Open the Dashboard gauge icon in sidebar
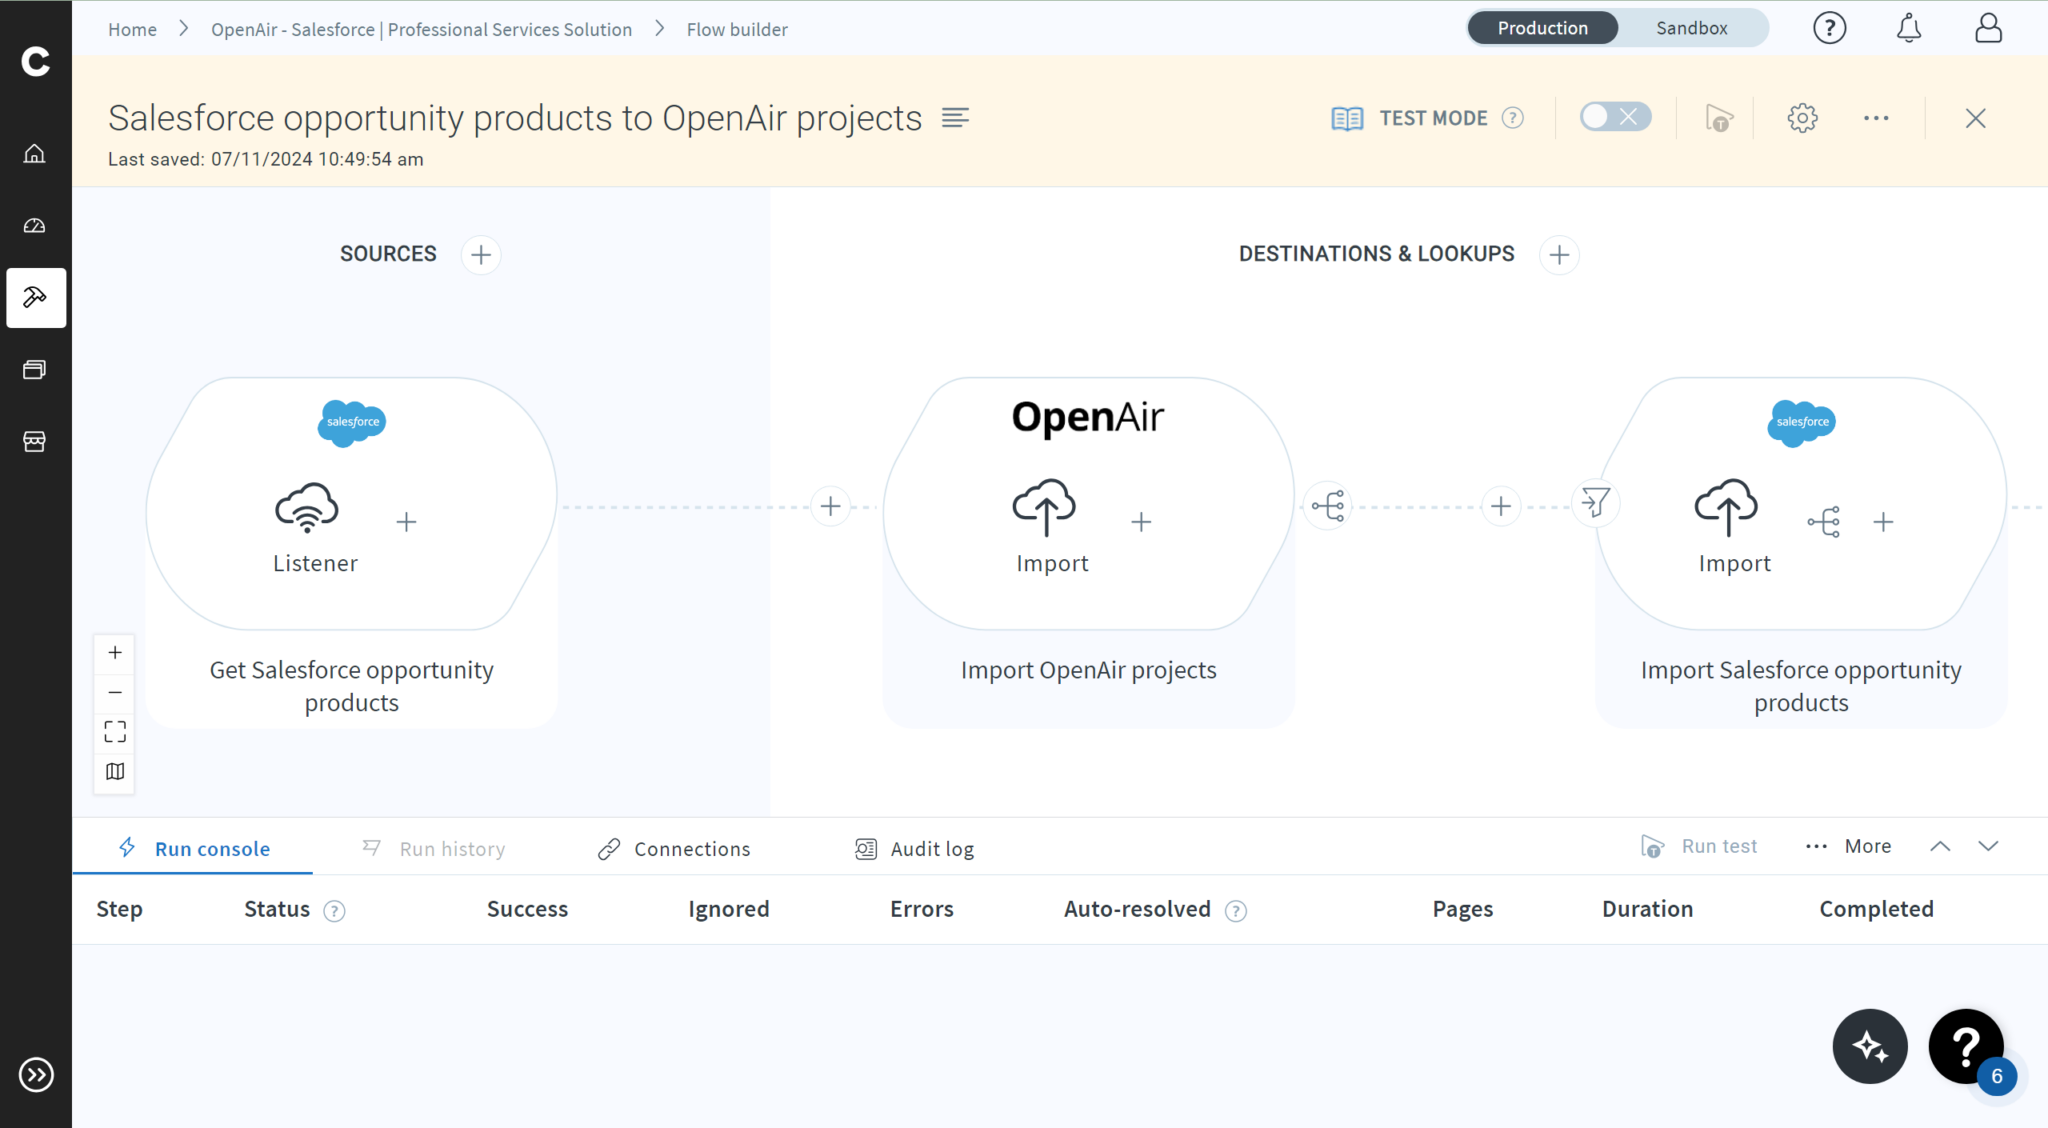This screenshot has height=1128, width=2048. [x=36, y=225]
